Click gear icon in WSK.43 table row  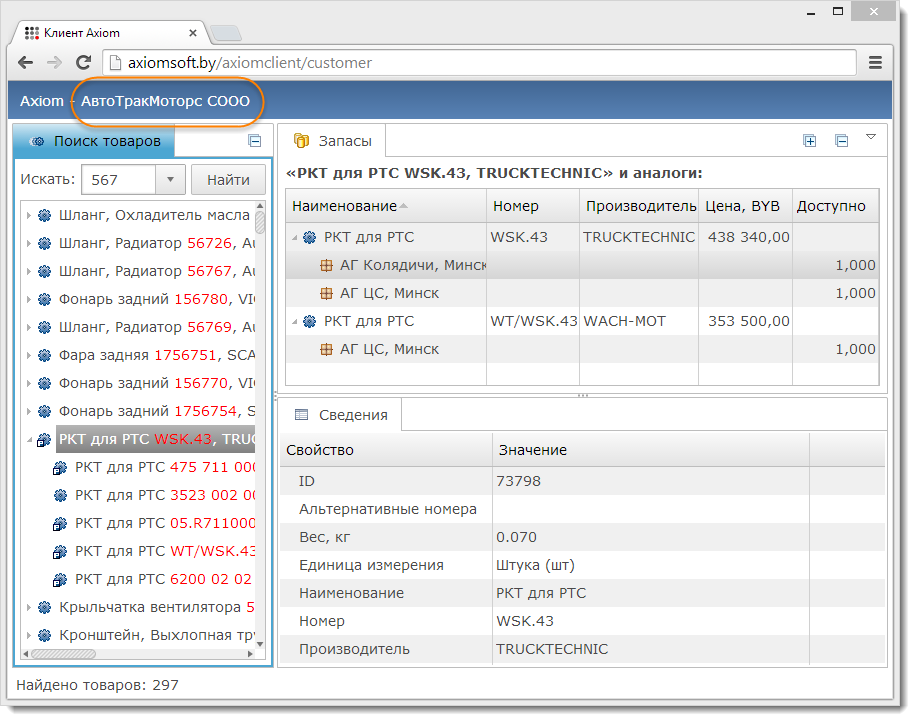tap(310, 237)
